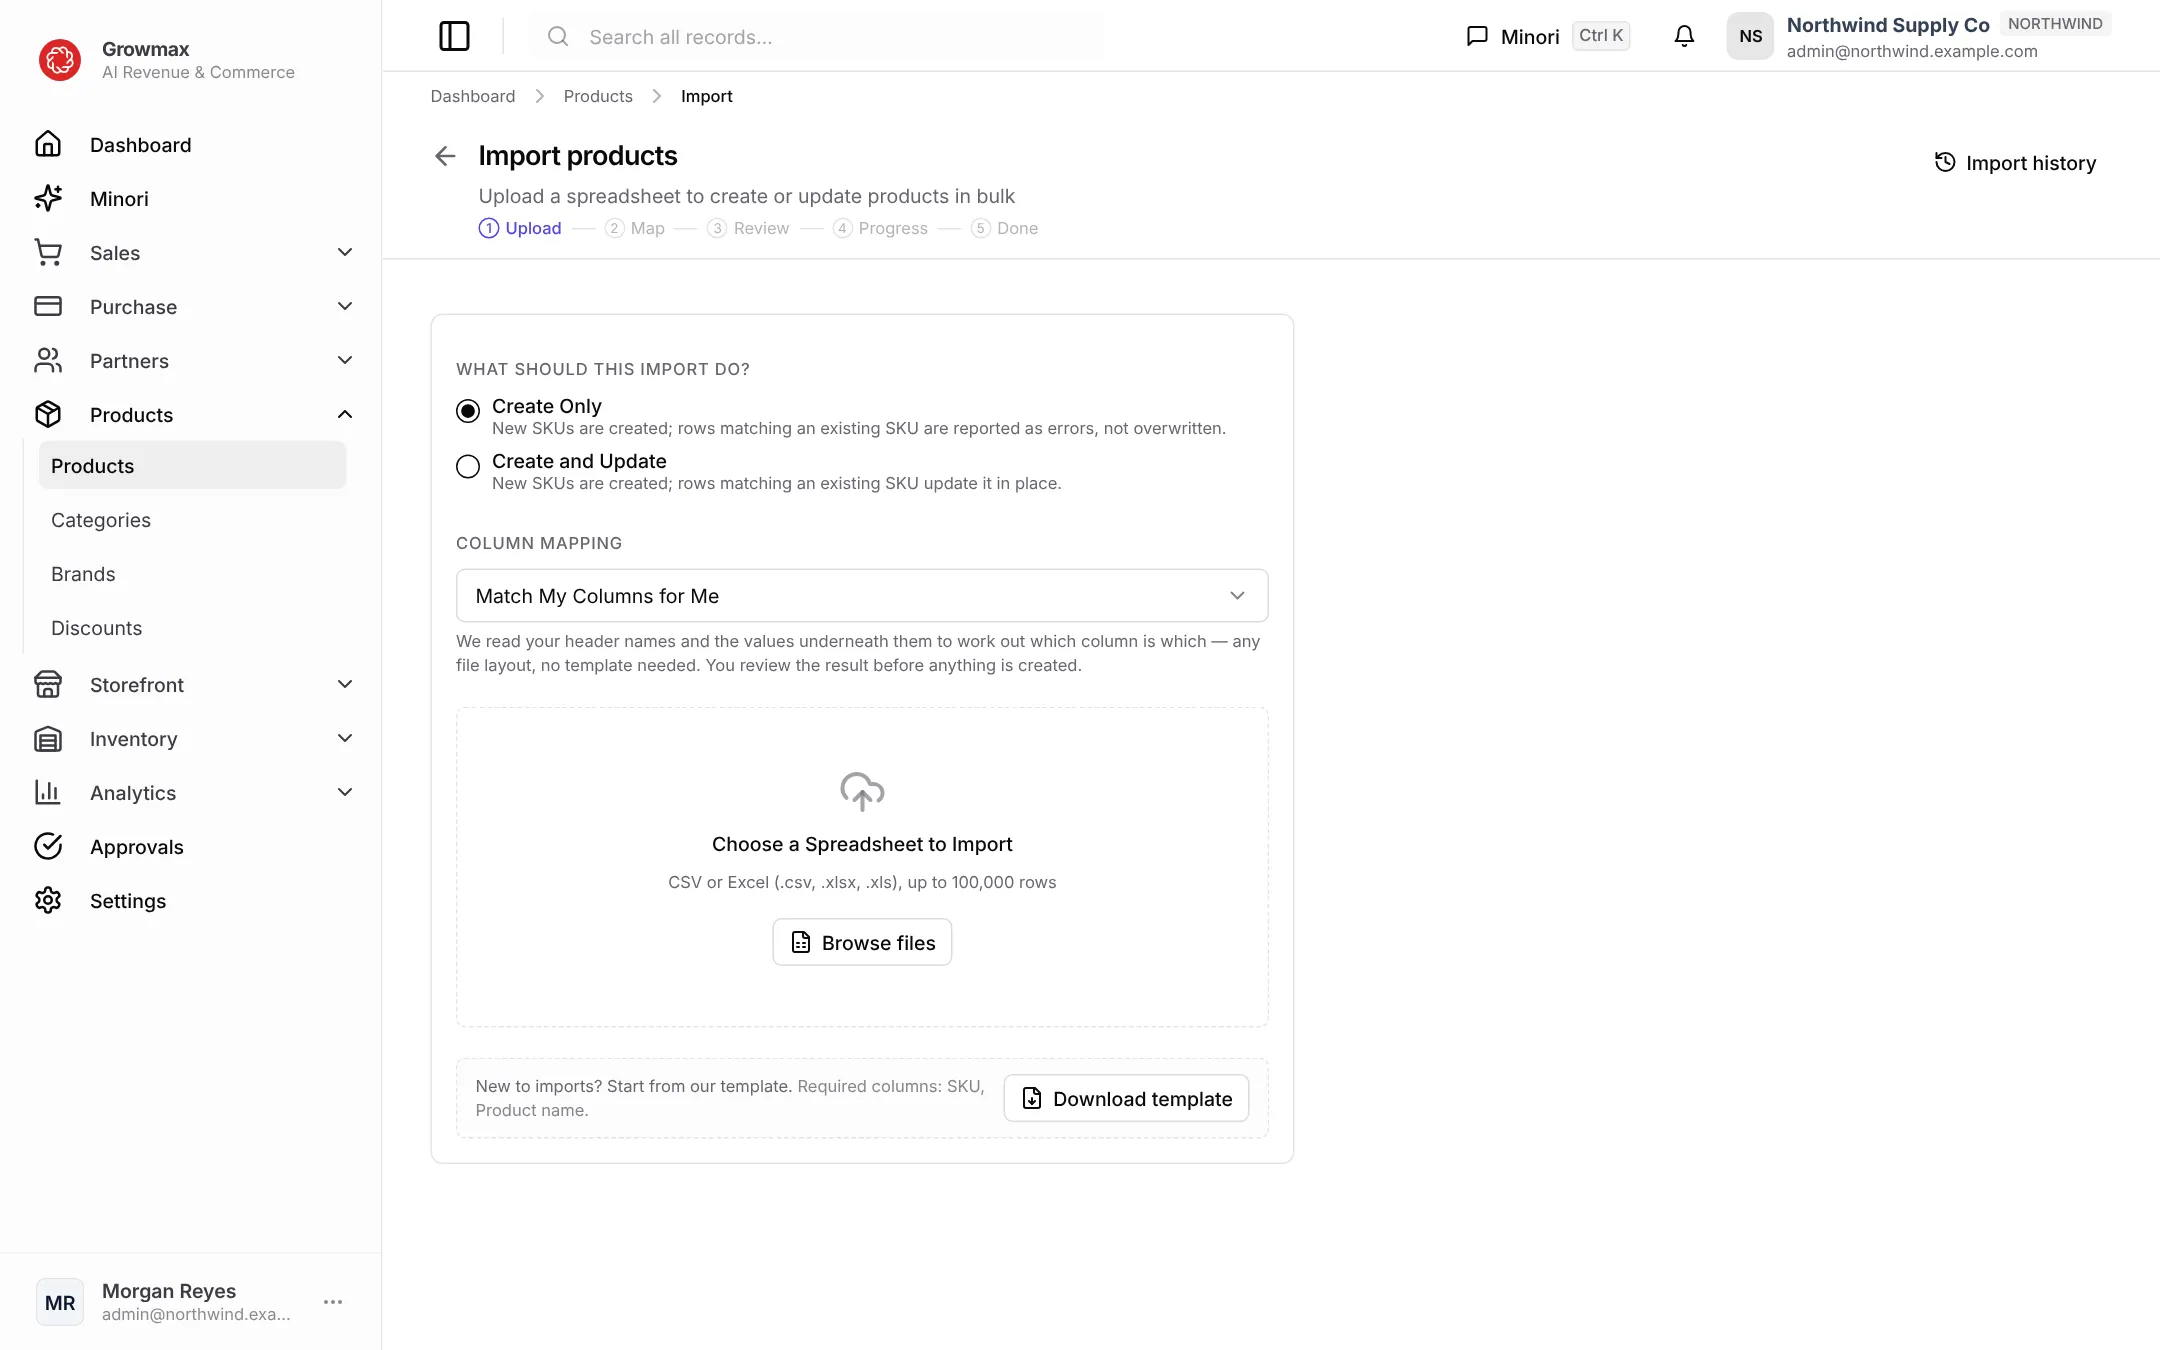Click the back arrow beside Import products
Viewport: 2160px width, 1350px height.
445,156
